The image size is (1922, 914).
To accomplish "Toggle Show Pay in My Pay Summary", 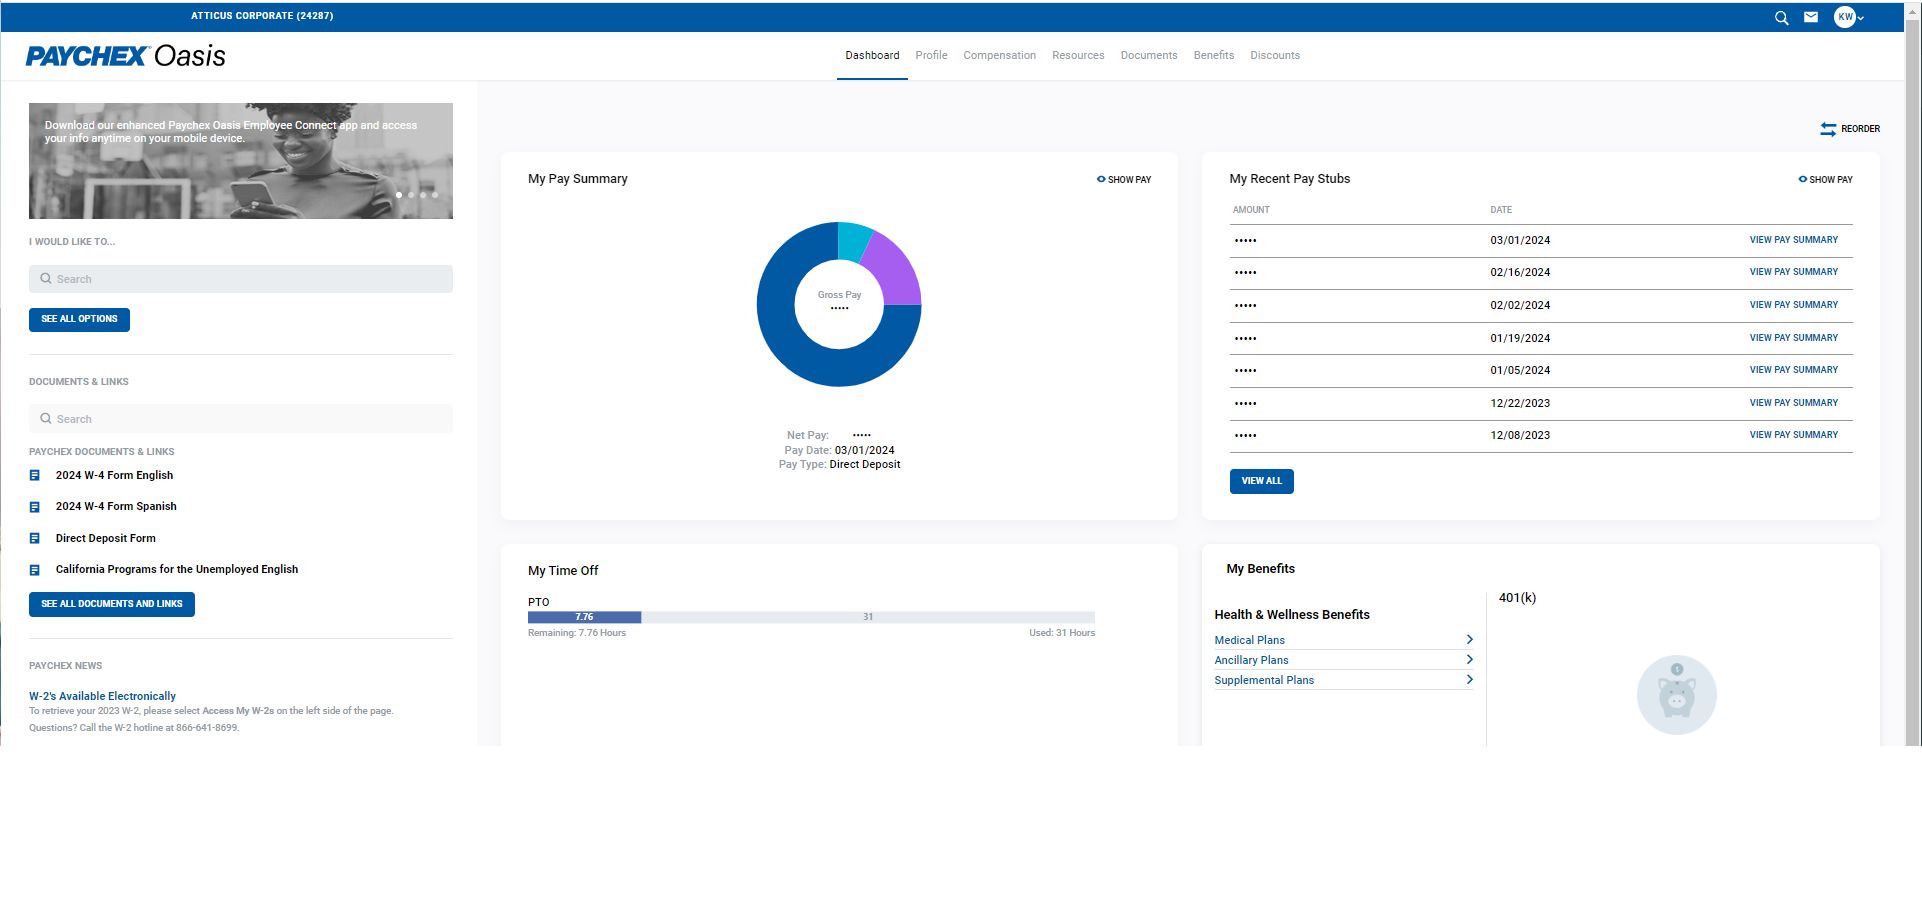I will (1124, 180).
